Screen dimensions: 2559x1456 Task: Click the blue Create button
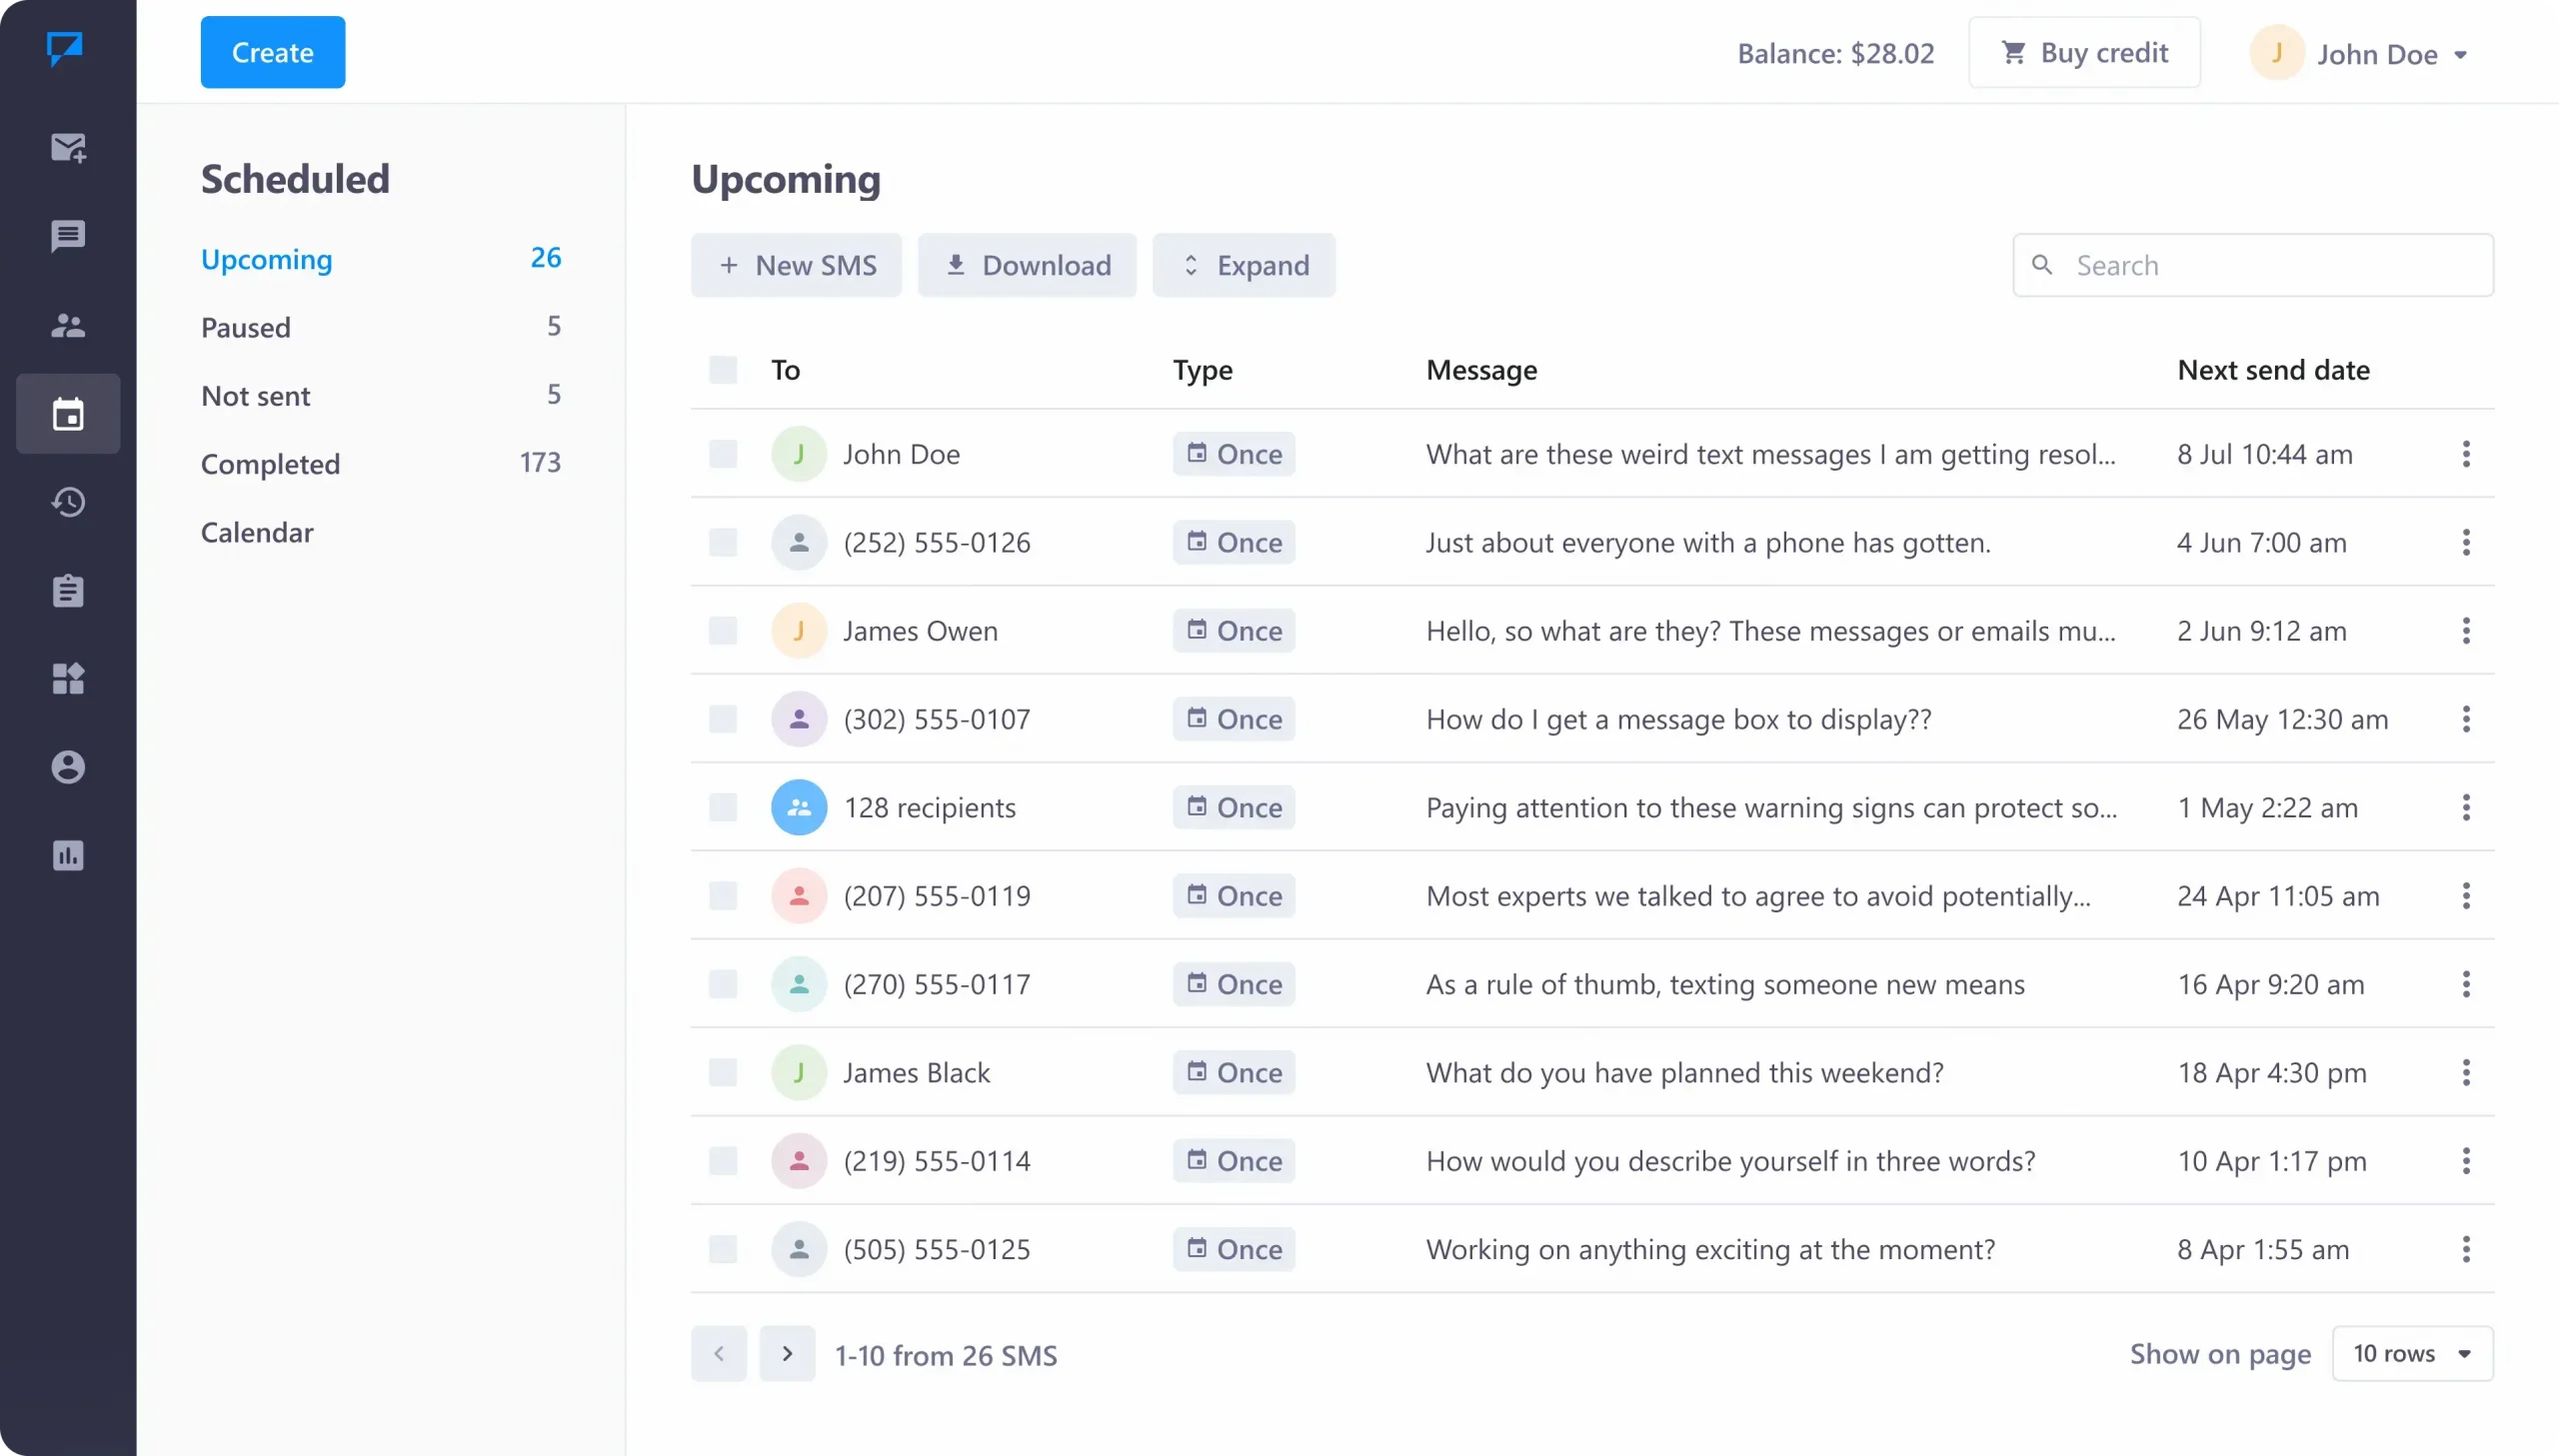[273, 52]
